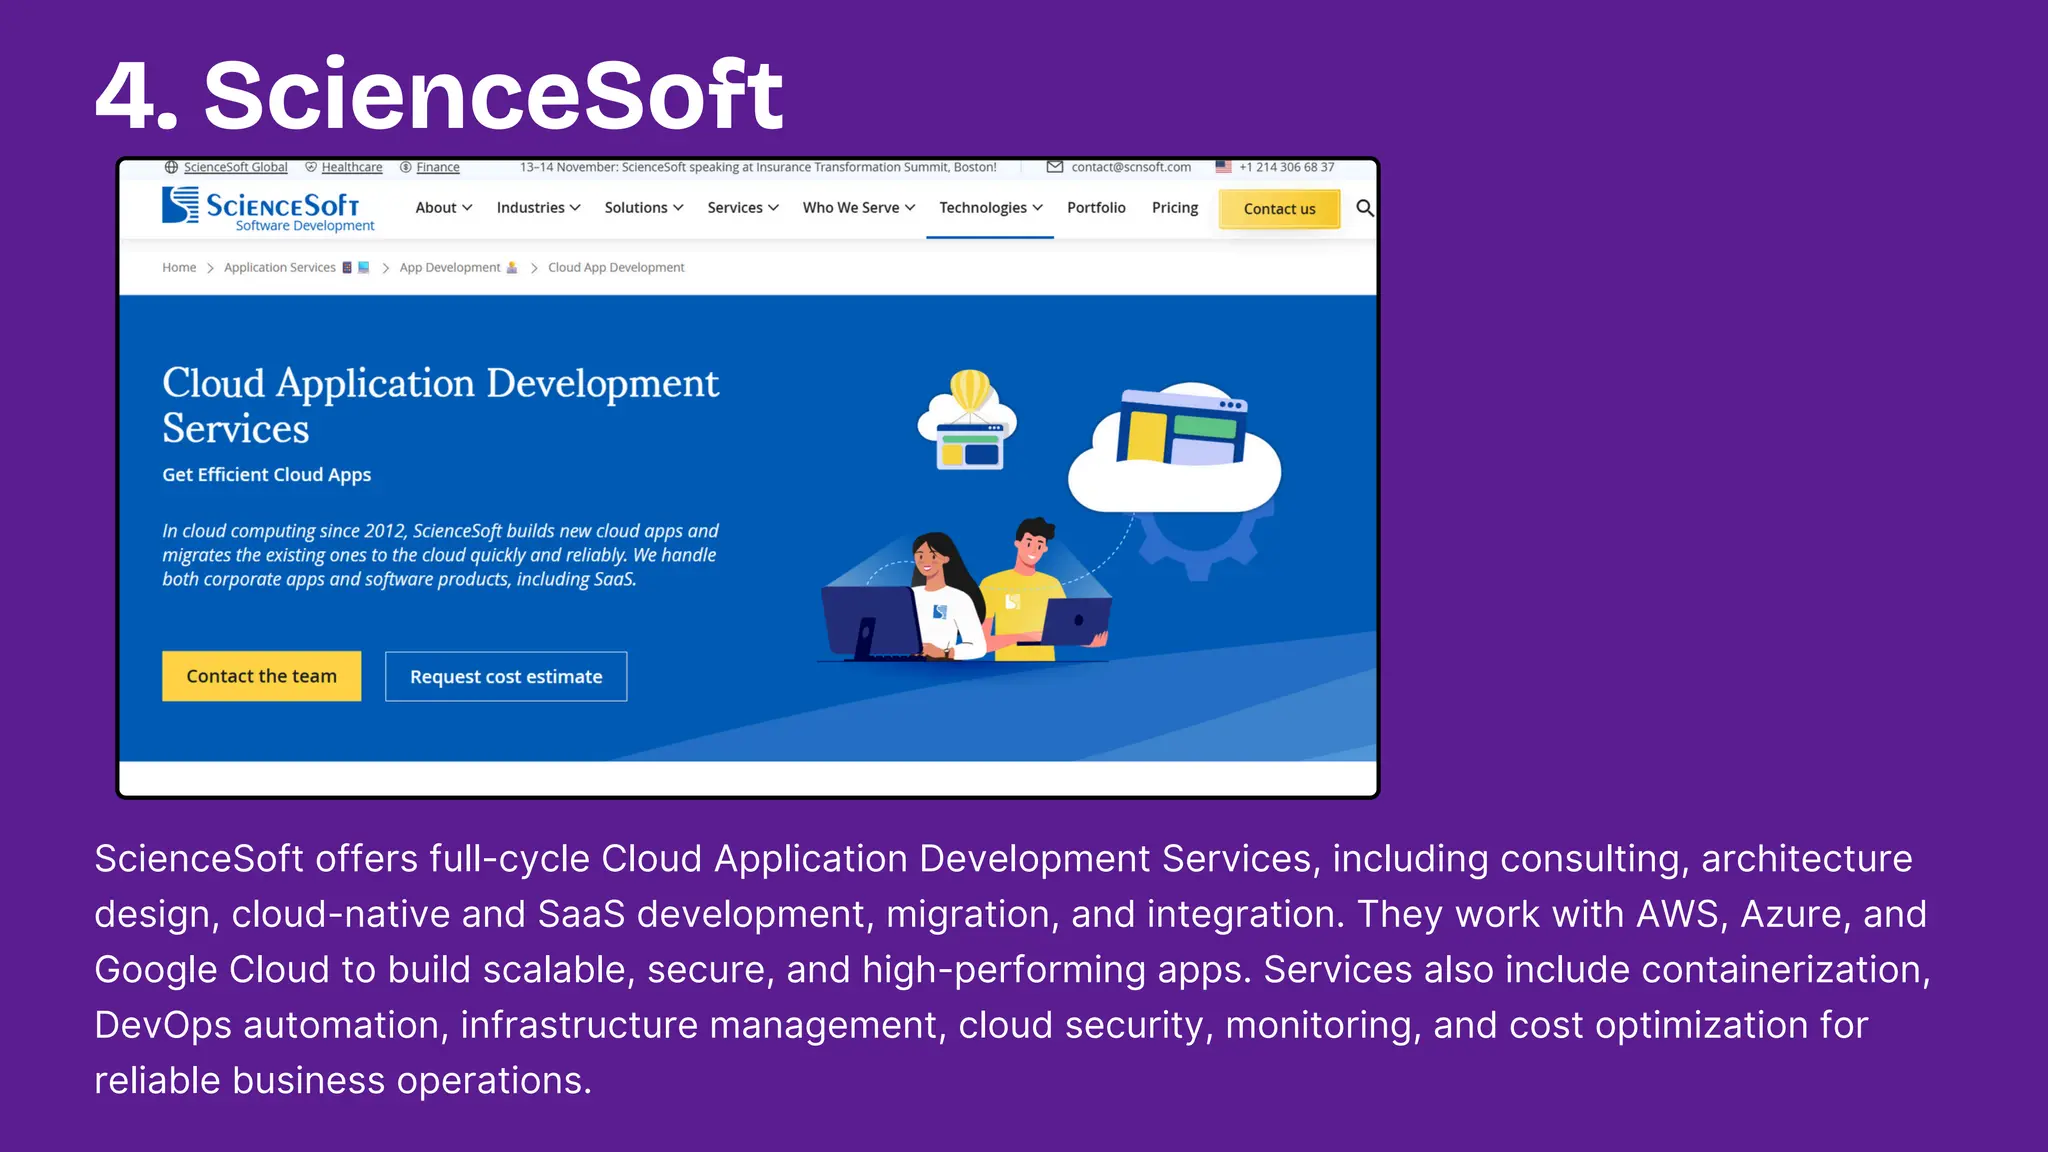Click the Finance coin icon
Screen dimensions: 2048x1152
(x=406, y=167)
